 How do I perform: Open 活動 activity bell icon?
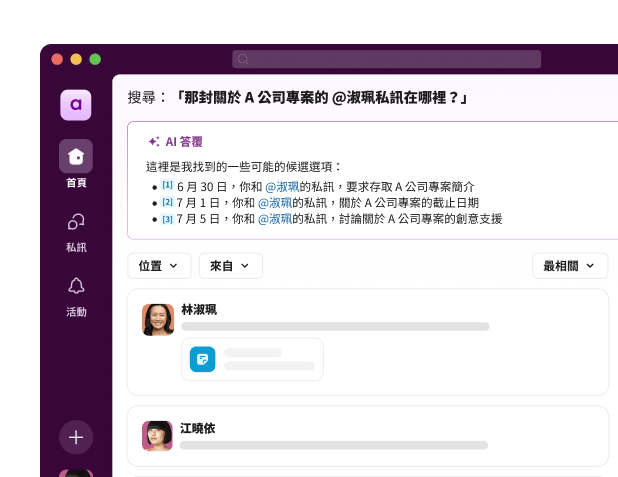(76, 286)
